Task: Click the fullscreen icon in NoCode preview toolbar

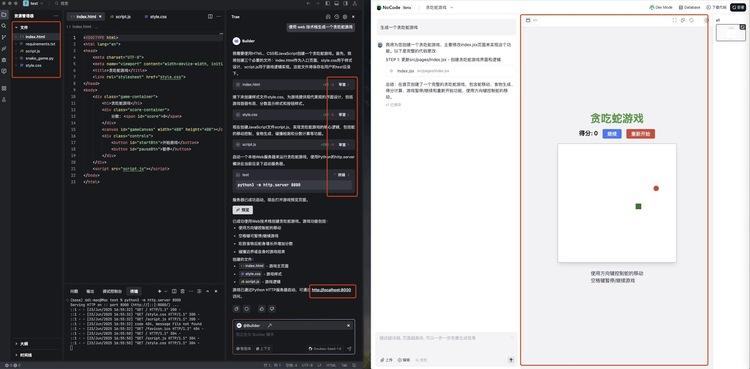Action: point(674,20)
